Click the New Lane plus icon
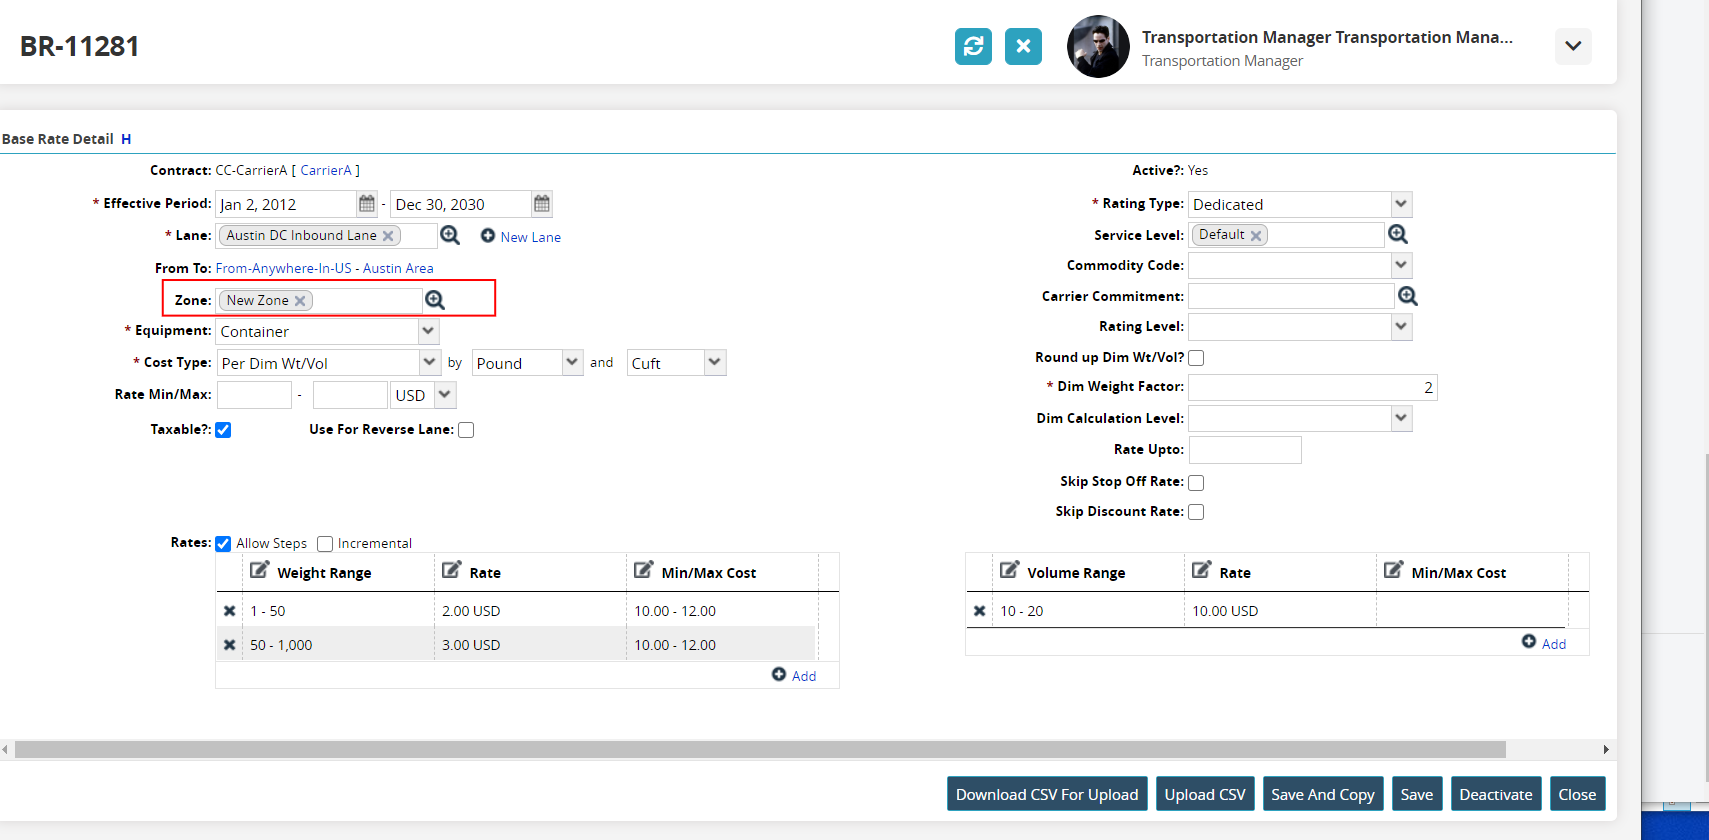 [488, 236]
